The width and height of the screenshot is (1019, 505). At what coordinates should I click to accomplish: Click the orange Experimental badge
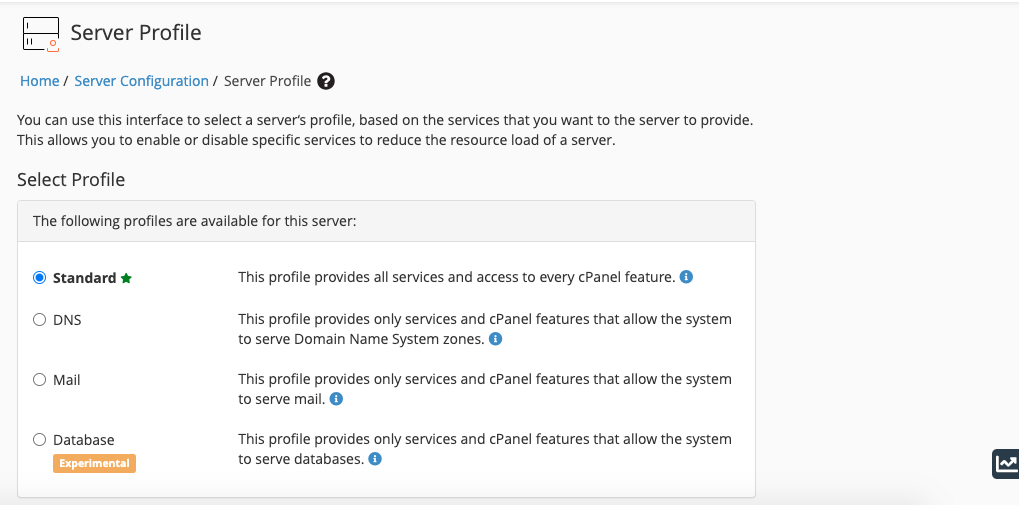point(94,463)
